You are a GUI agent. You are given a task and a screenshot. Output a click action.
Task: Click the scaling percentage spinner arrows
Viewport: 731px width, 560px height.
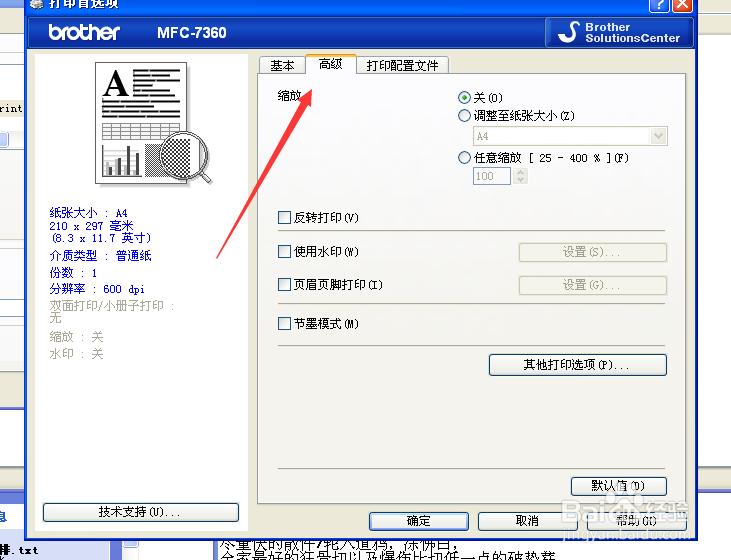521,176
